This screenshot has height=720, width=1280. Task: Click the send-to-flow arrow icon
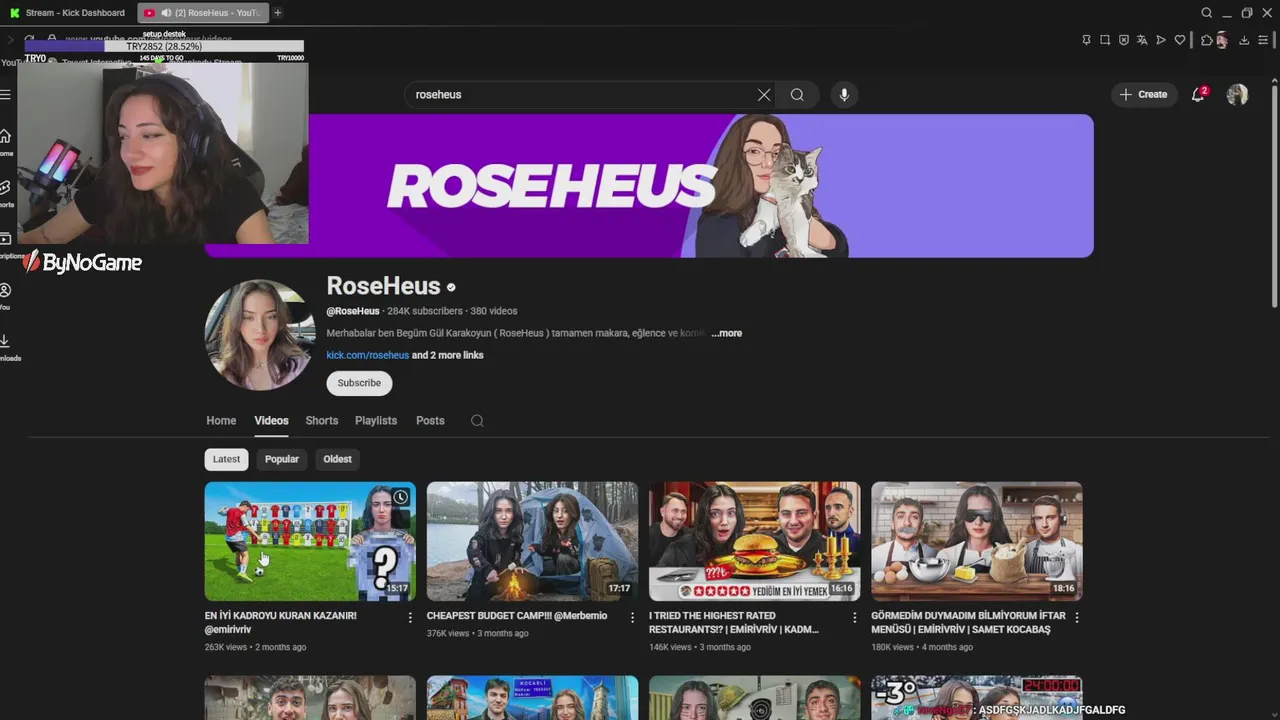[x=1161, y=40]
